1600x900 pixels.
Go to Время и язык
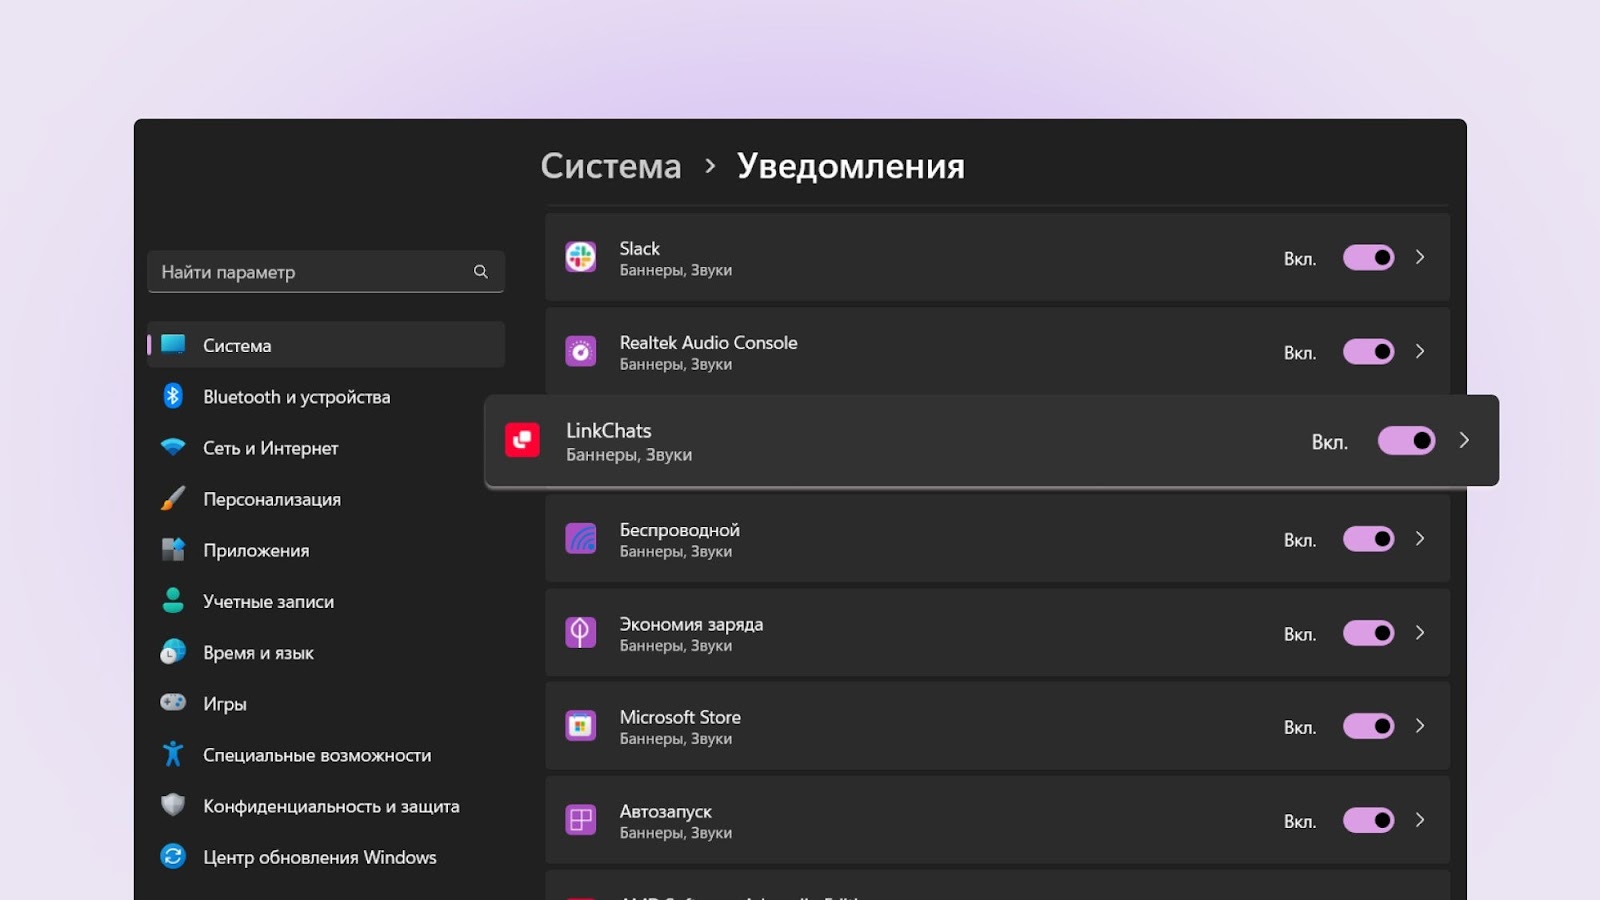(326, 652)
